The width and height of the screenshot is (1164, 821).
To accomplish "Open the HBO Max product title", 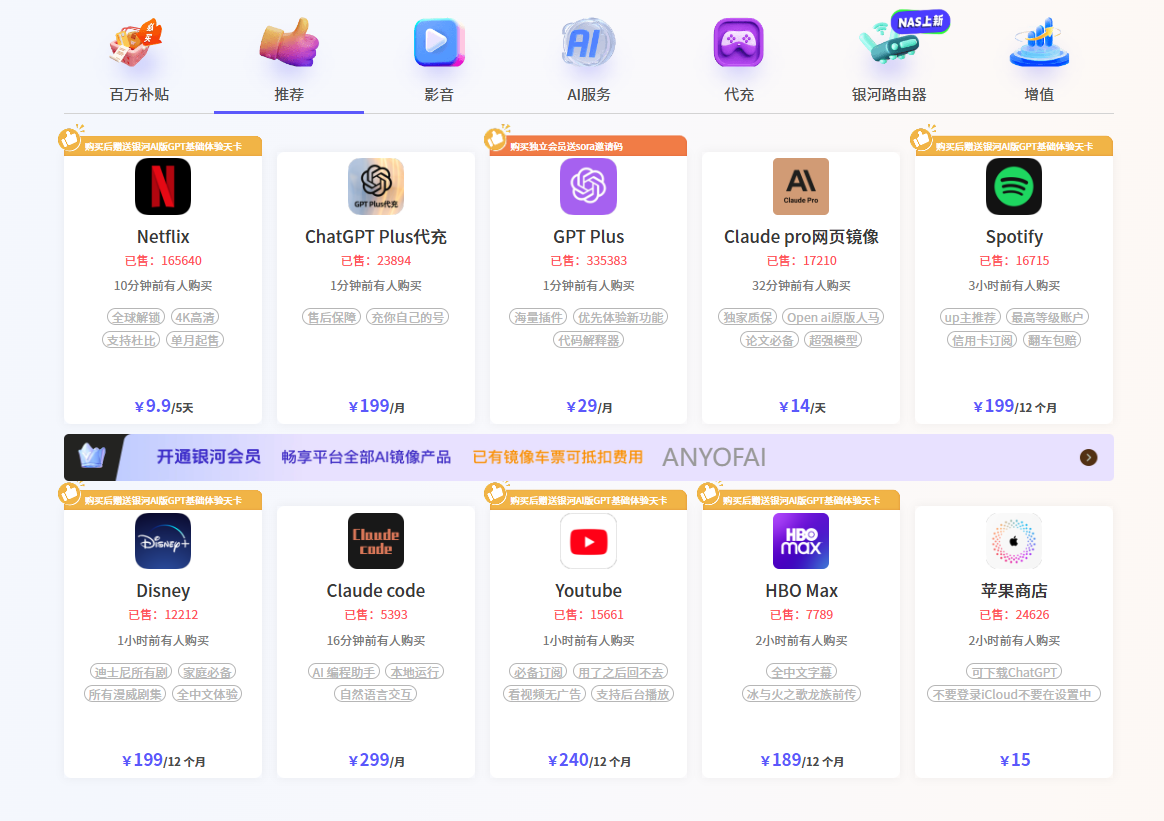I will pos(801,591).
